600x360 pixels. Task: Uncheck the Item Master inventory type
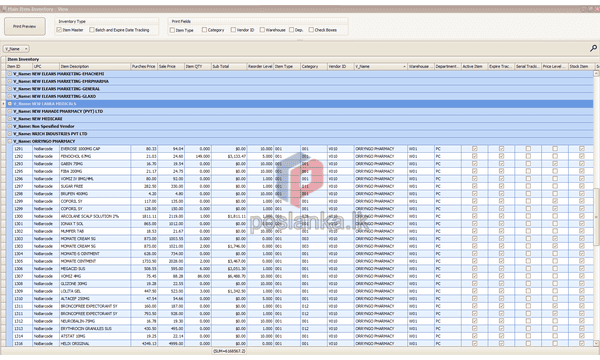(59, 30)
